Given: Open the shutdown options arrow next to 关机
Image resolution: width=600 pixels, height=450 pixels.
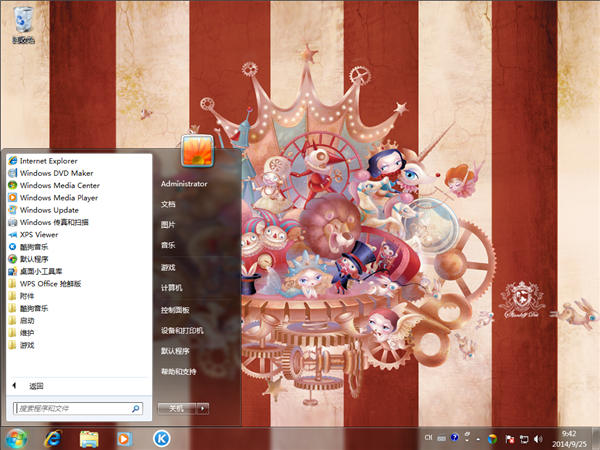Looking at the screenshot, I should click(203, 408).
